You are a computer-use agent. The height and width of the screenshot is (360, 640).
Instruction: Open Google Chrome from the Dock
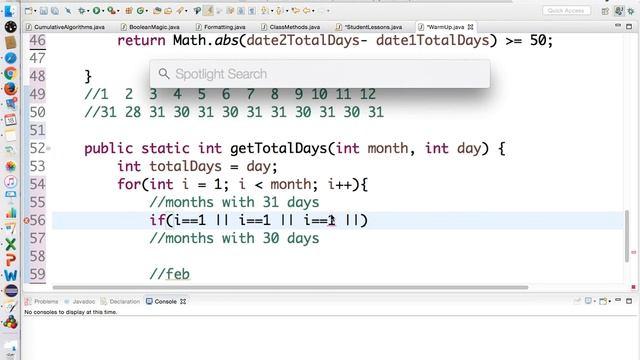pyautogui.click(x=10, y=73)
